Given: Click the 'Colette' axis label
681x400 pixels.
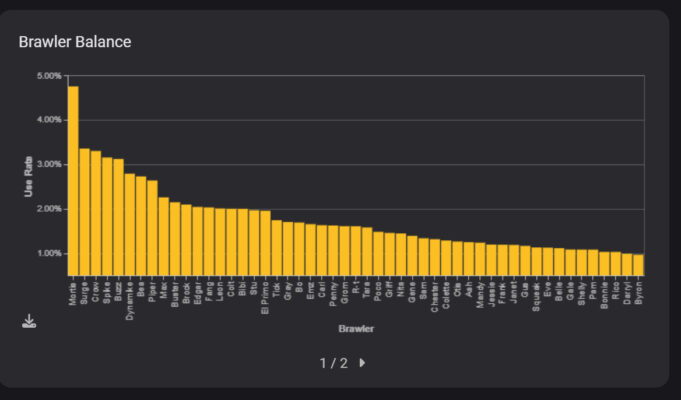Looking at the screenshot, I should point(446,295).
